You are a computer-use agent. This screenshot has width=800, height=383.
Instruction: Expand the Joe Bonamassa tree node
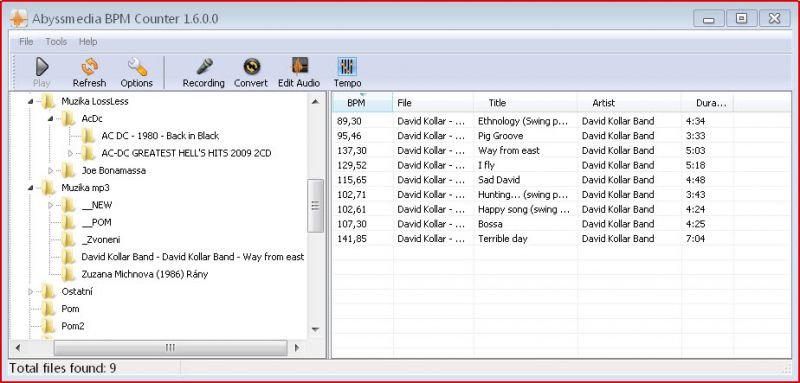51,170
